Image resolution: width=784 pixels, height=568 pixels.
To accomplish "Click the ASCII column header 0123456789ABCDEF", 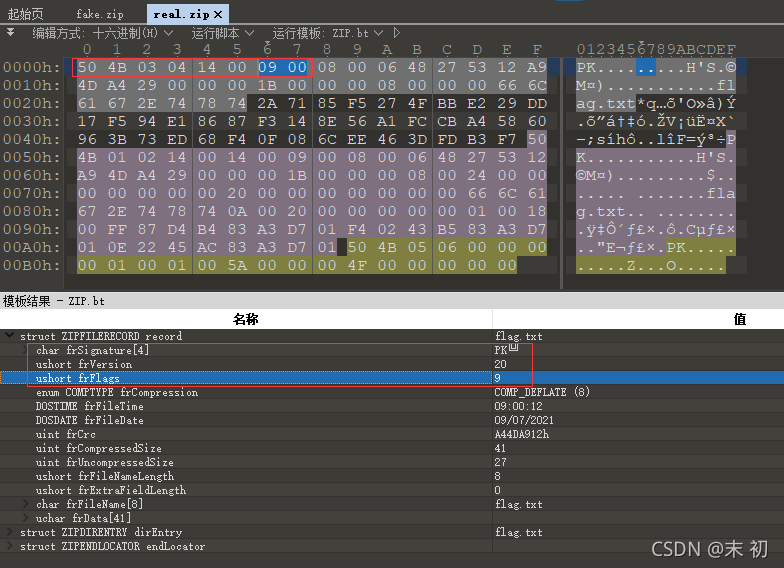I will click(x=656, y=49).
